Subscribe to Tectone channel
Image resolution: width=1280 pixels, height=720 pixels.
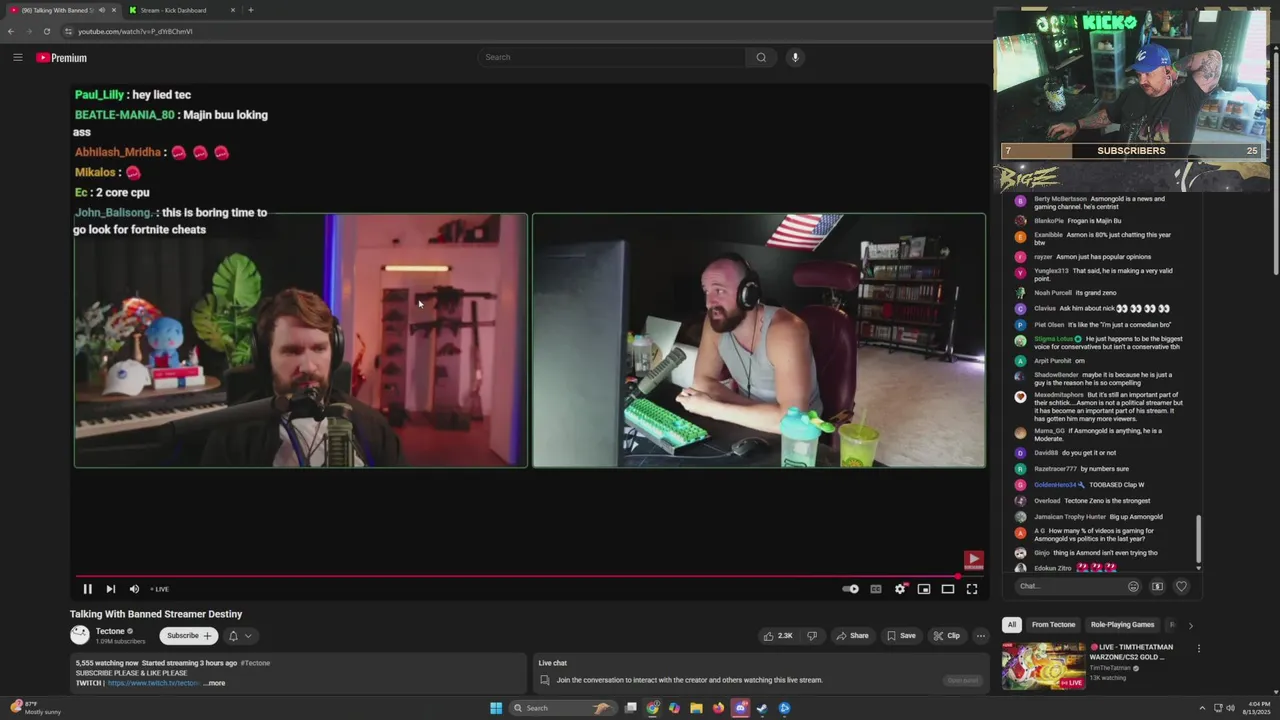189,635
